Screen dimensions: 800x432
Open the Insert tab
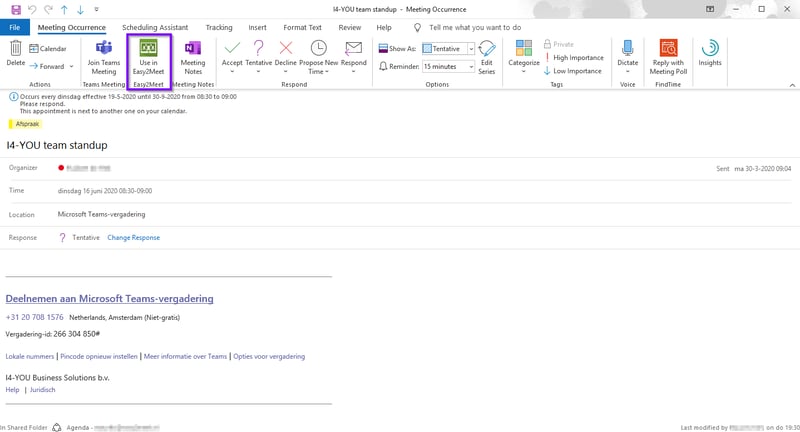257,28
